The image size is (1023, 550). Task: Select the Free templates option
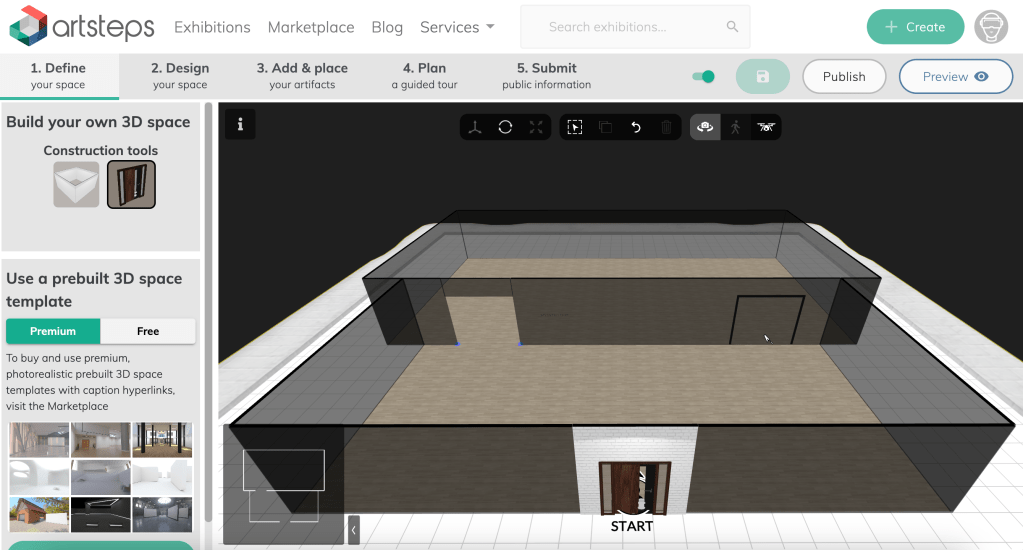coord(148,331)
